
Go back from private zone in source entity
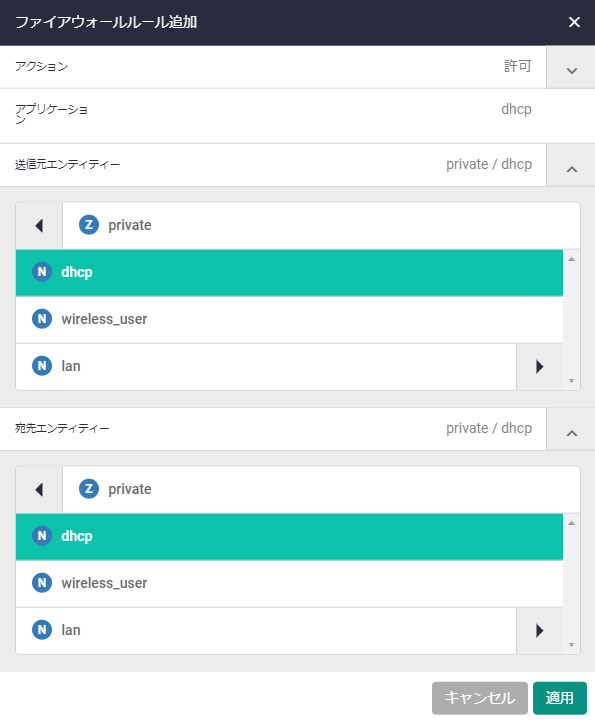pos(39,226)
